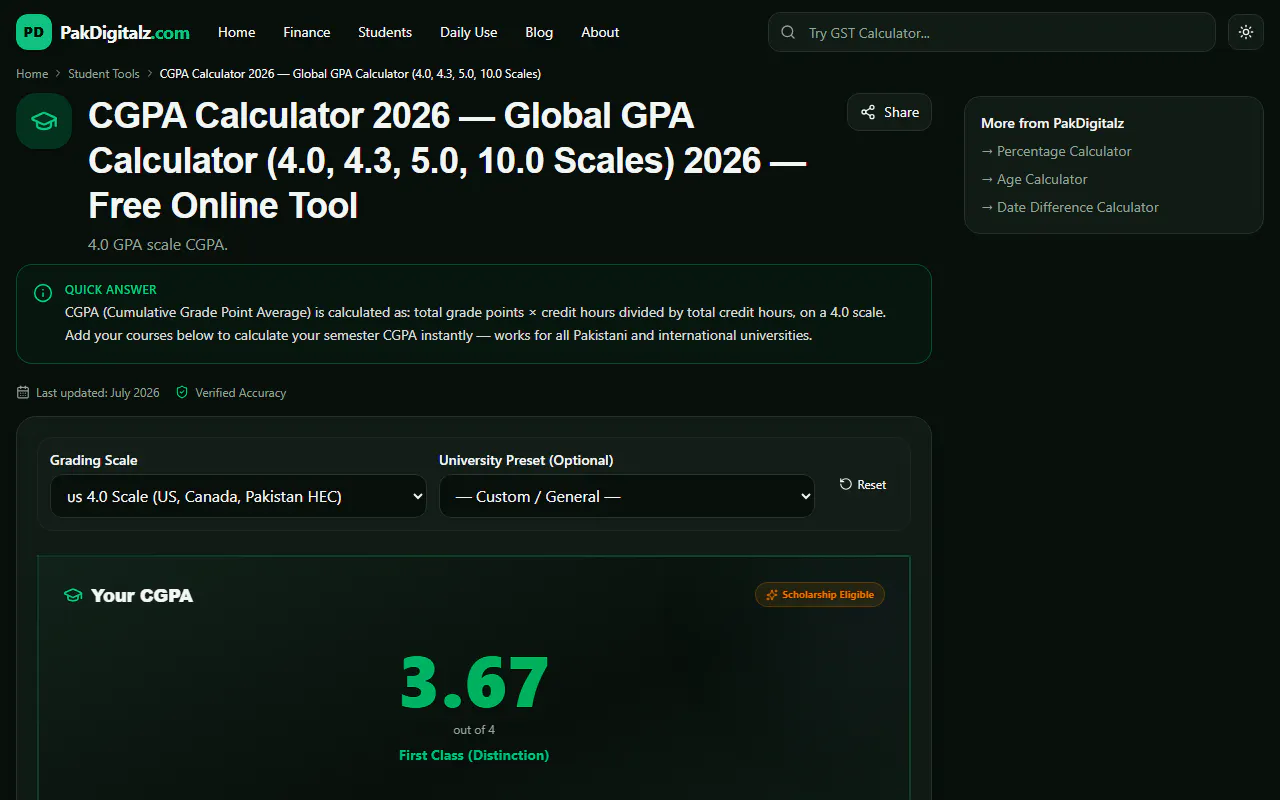The width and height of the screenshot is (1280, 800).
Task: Click the Last updated: July 2026 text
Action: pos(98,393)
